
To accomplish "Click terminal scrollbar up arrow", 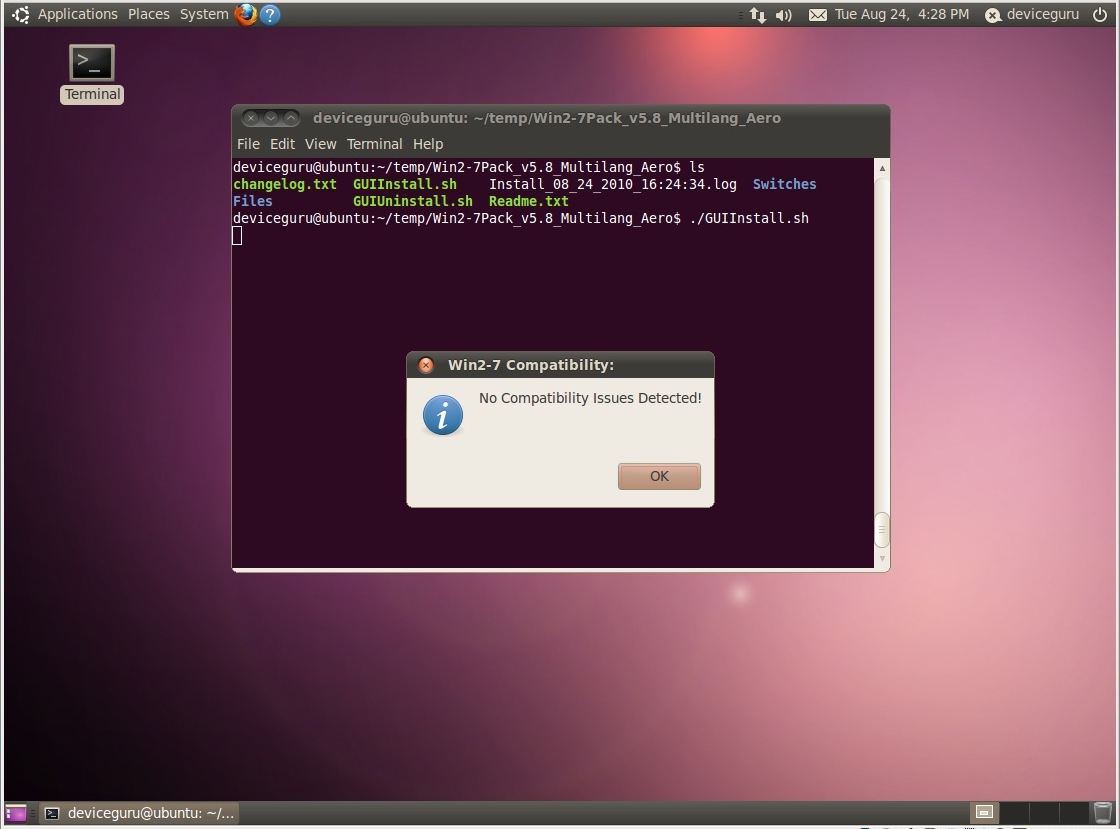I will coord(882,168).
